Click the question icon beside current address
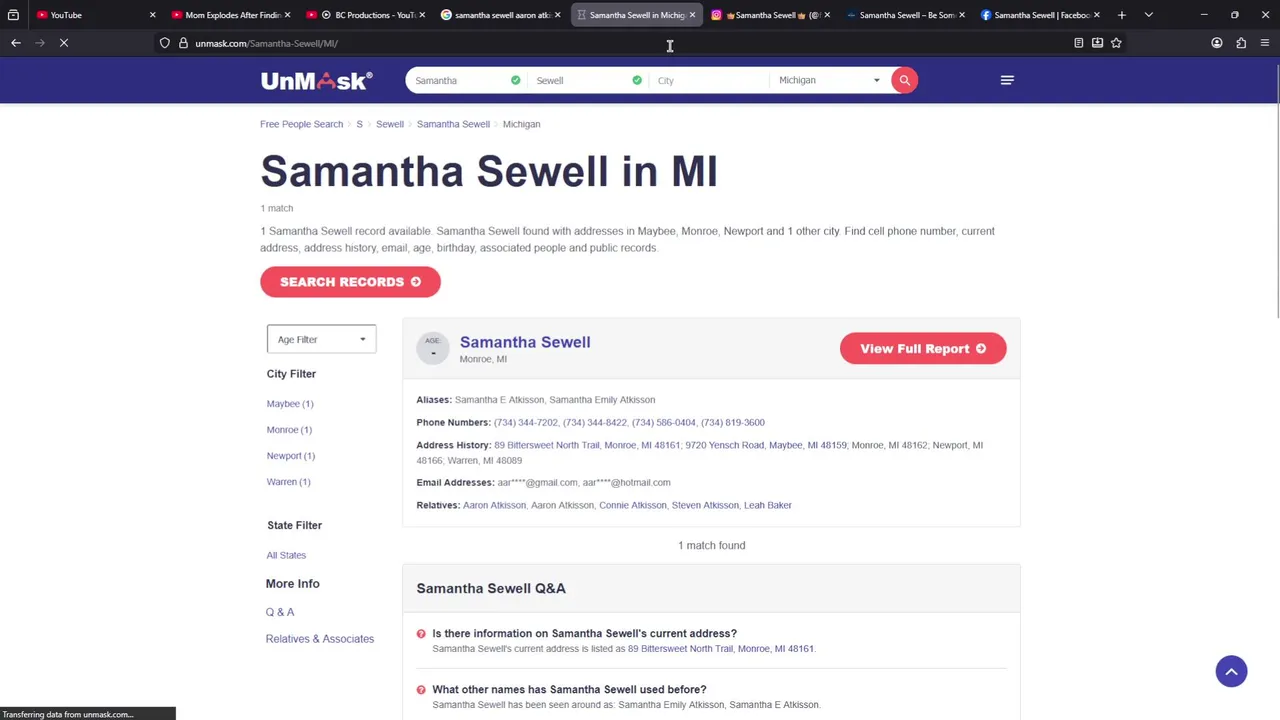1280x720 pixels. pyautogui.click(x=421, y=633)
